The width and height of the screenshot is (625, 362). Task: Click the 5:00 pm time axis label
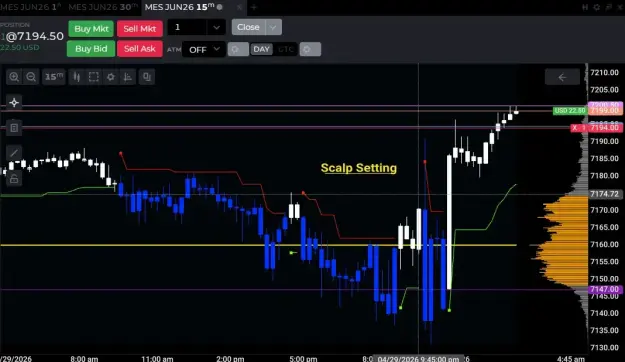click(303, 359)
